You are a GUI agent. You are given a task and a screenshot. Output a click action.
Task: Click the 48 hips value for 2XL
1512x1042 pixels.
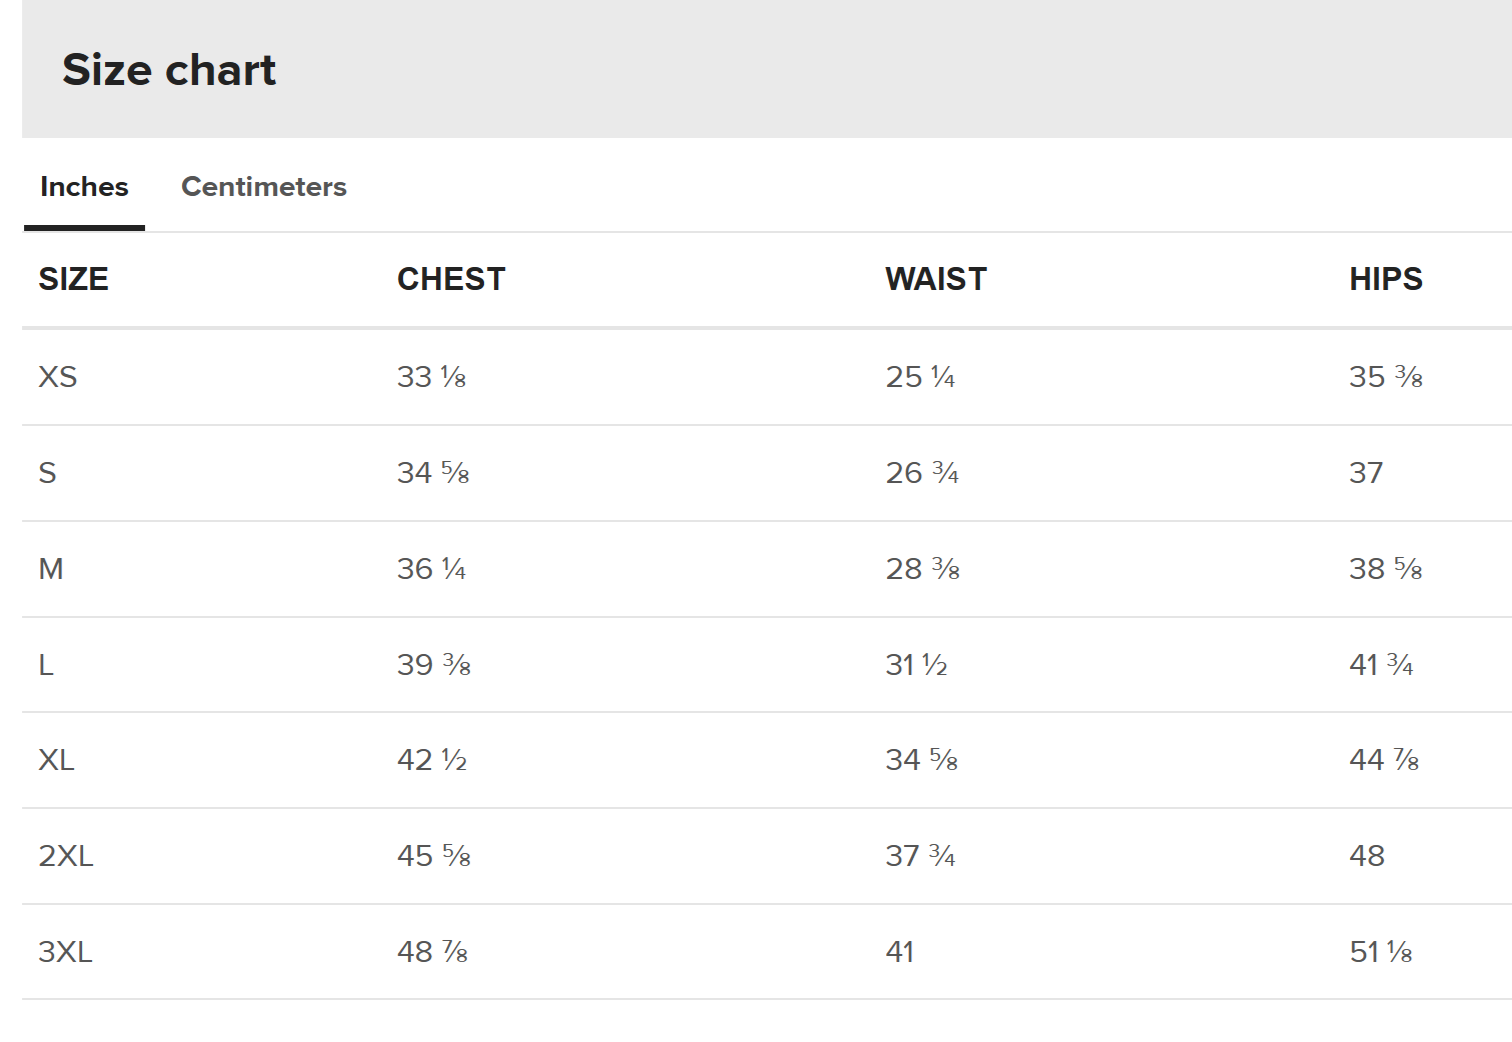(x=1367, y=856)
